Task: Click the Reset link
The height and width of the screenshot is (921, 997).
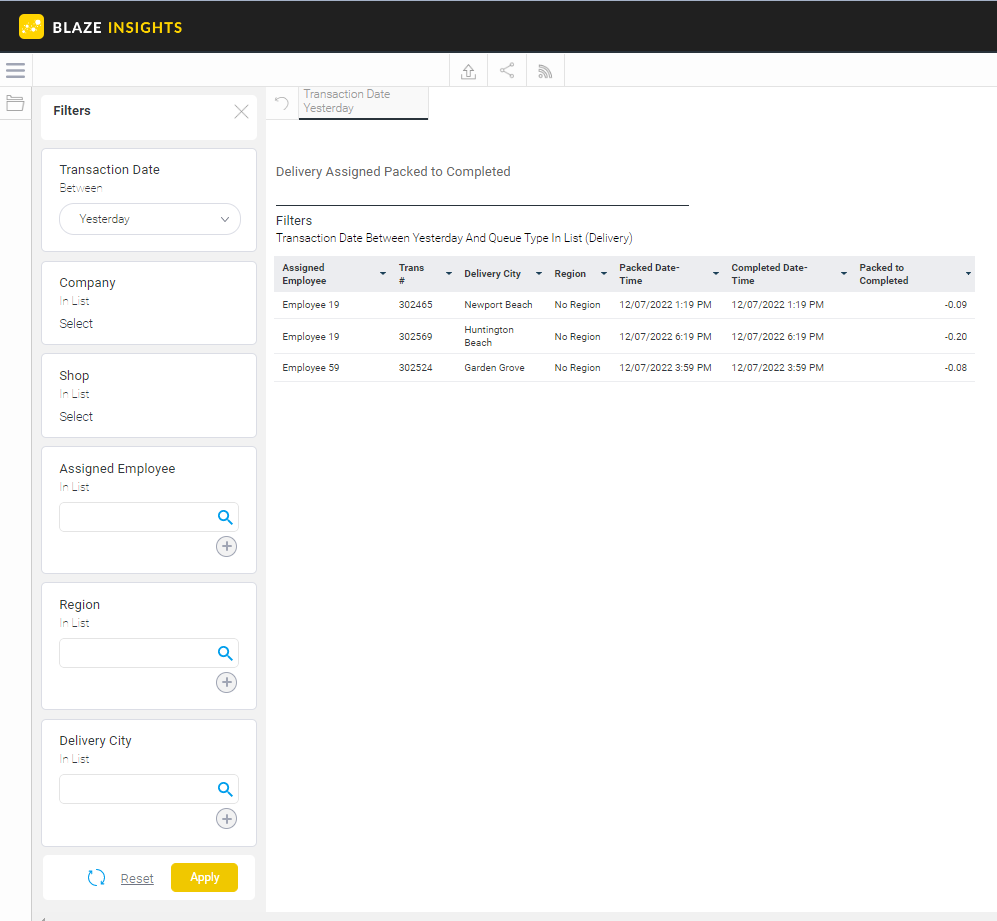Action: point(137,878)
